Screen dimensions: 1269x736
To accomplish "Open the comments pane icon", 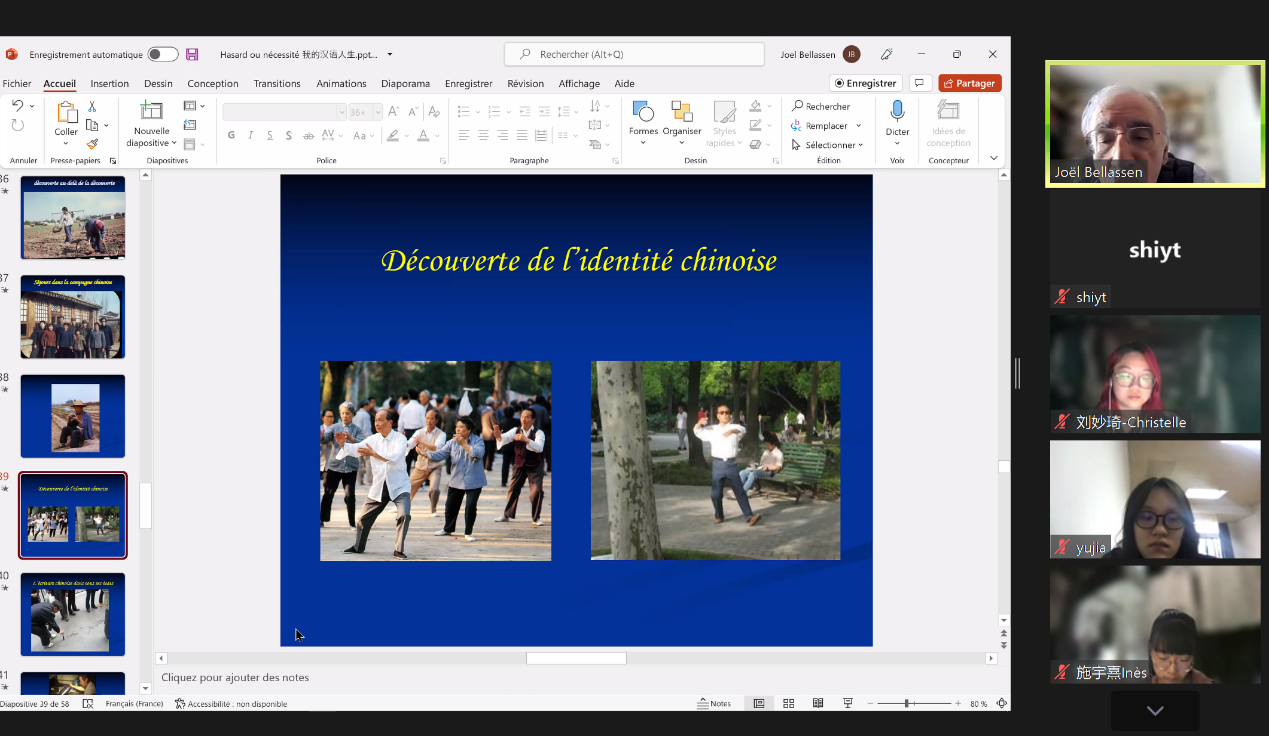I will coord(919,83).
